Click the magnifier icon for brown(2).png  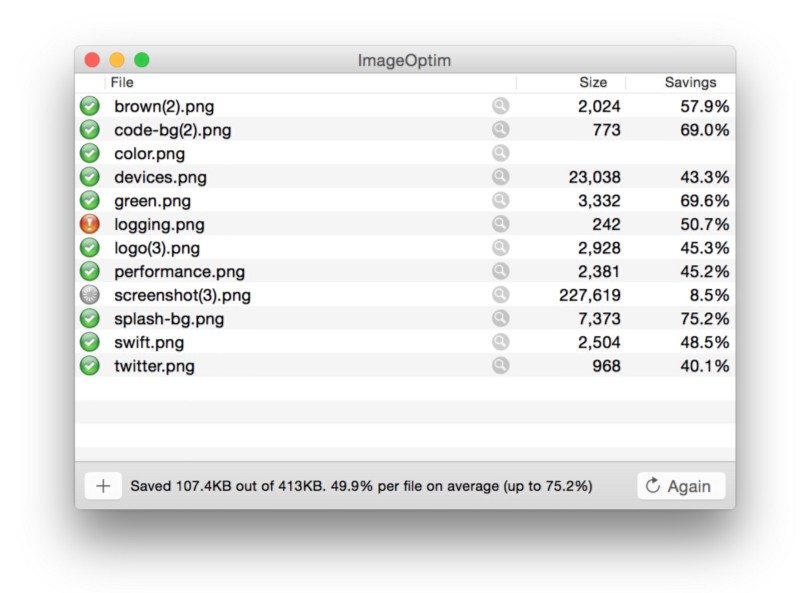(501, 106)
